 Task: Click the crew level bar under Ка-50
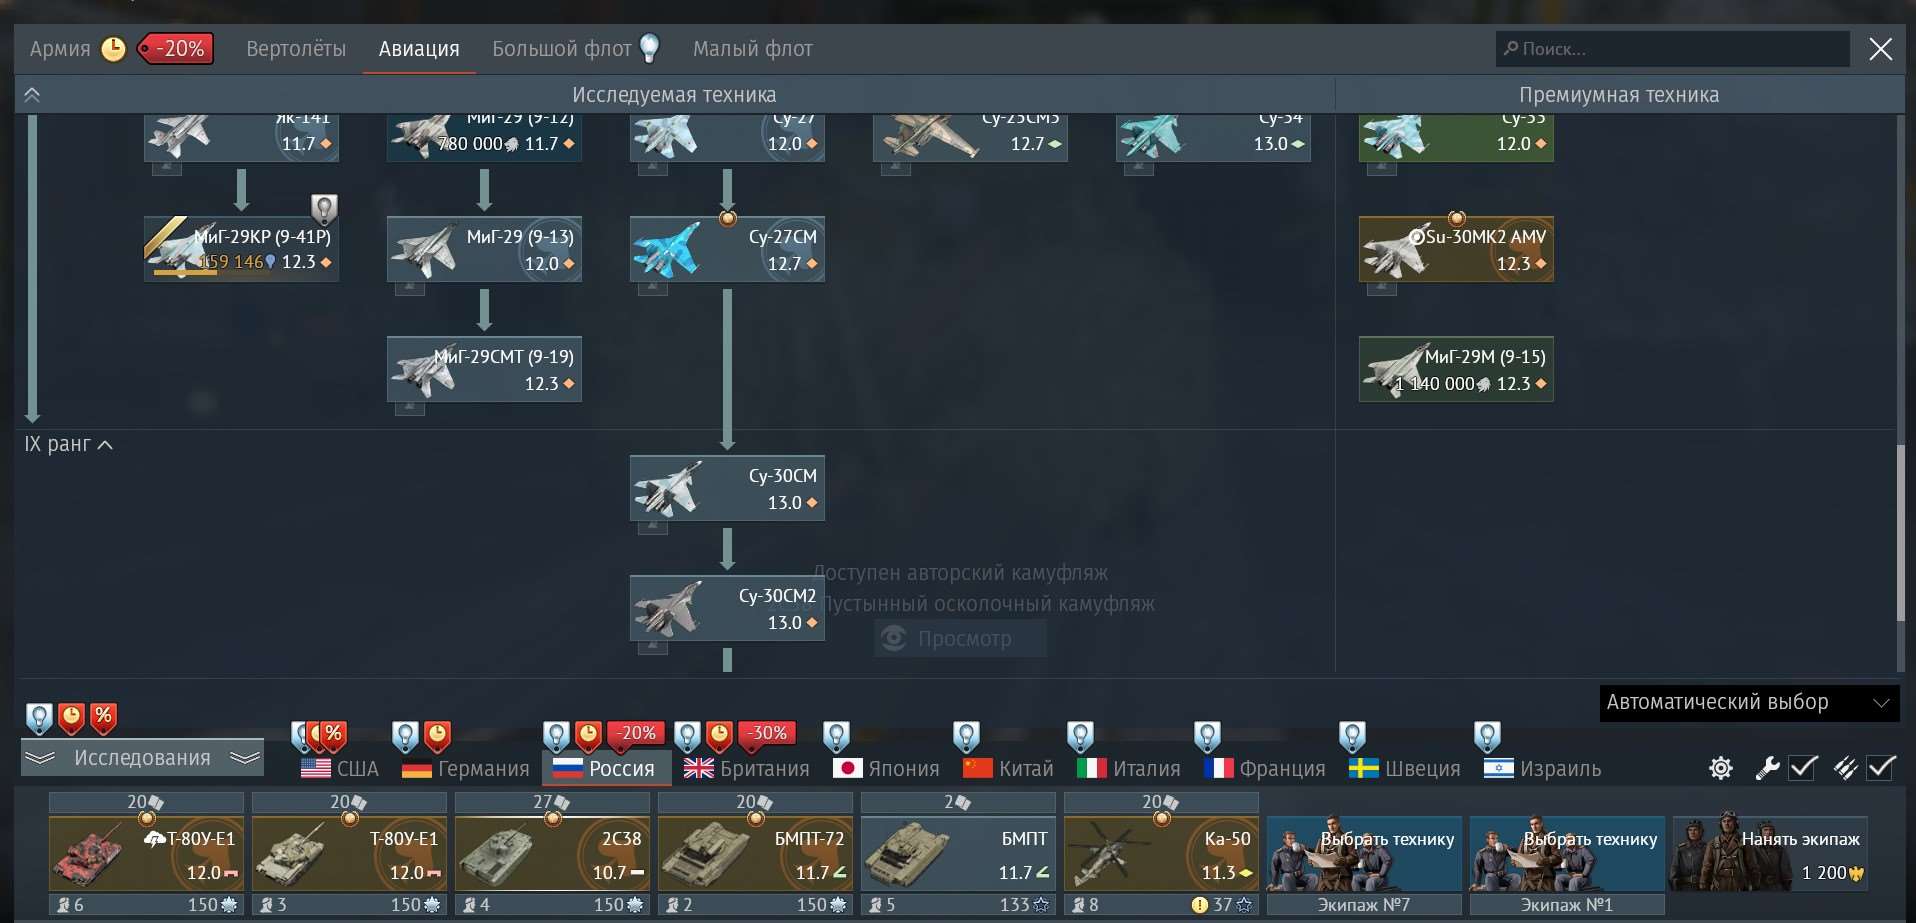click(x=1161, y=905)
